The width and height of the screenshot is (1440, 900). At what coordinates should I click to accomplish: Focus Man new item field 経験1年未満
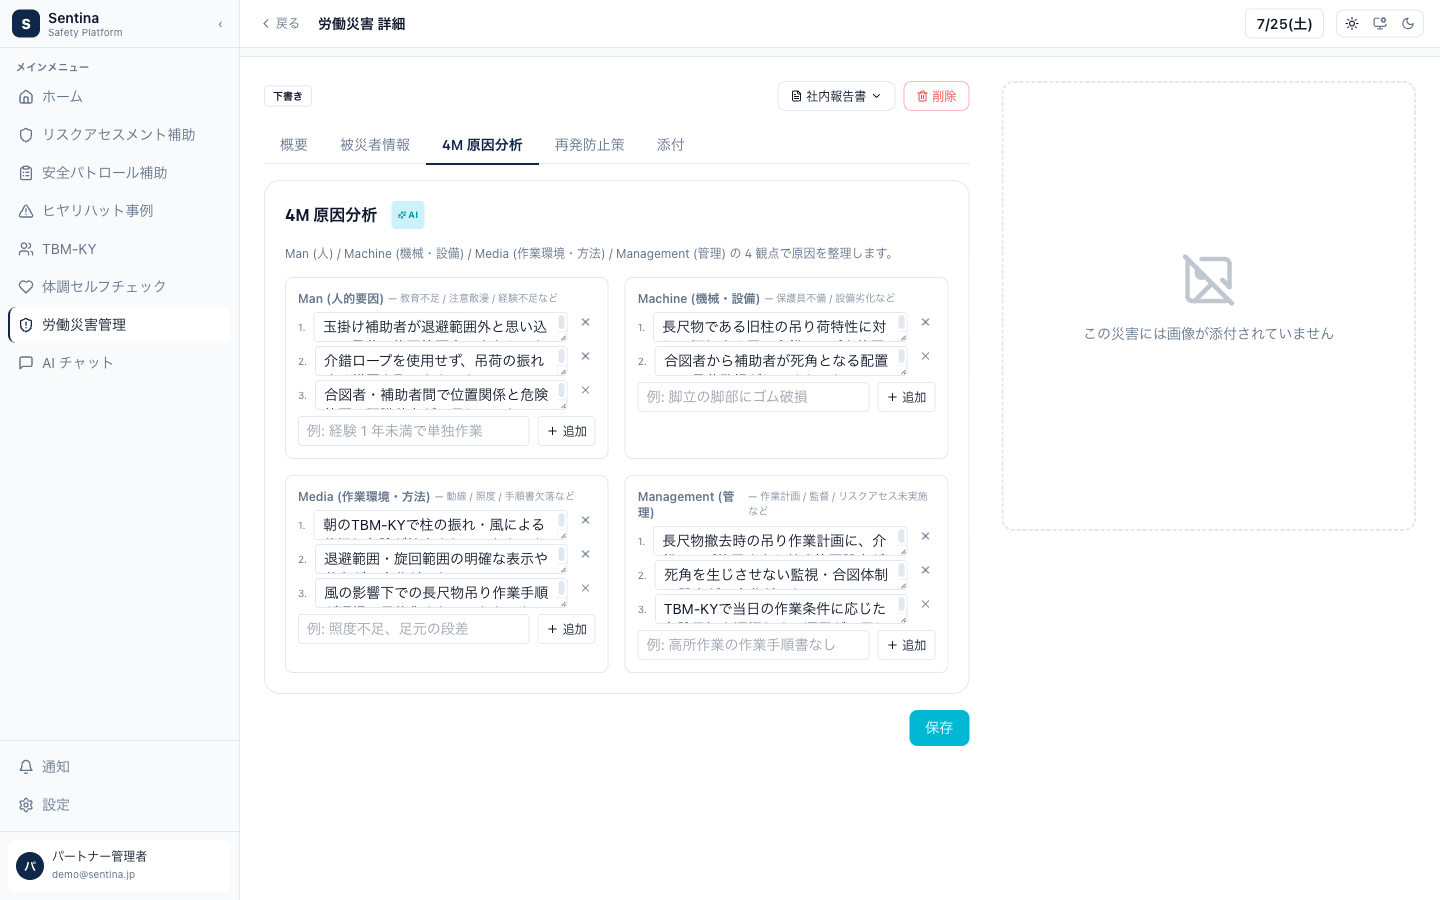pos(414,431)
